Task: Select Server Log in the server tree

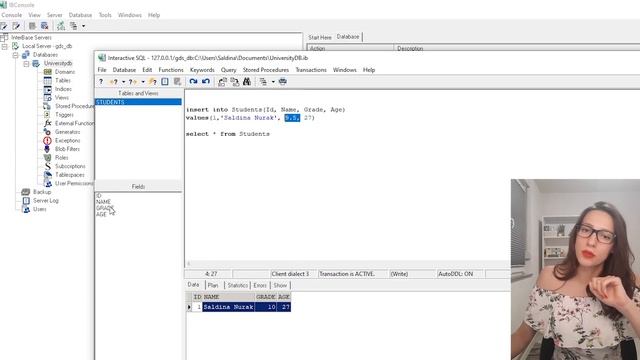Action: [46, 200]
